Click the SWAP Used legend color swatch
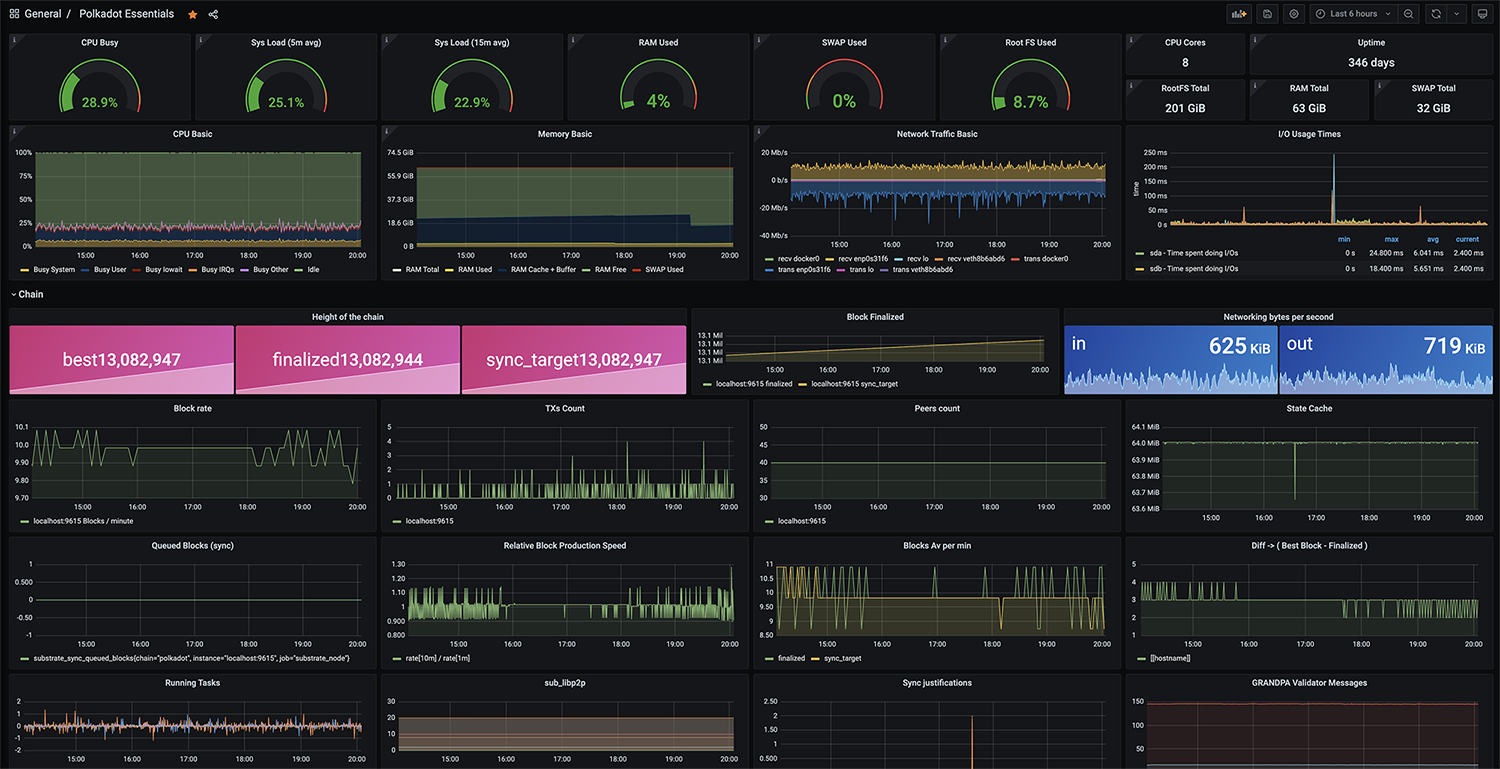The height and width of the screenshot is (769, 1500). (x=637, y=269)
